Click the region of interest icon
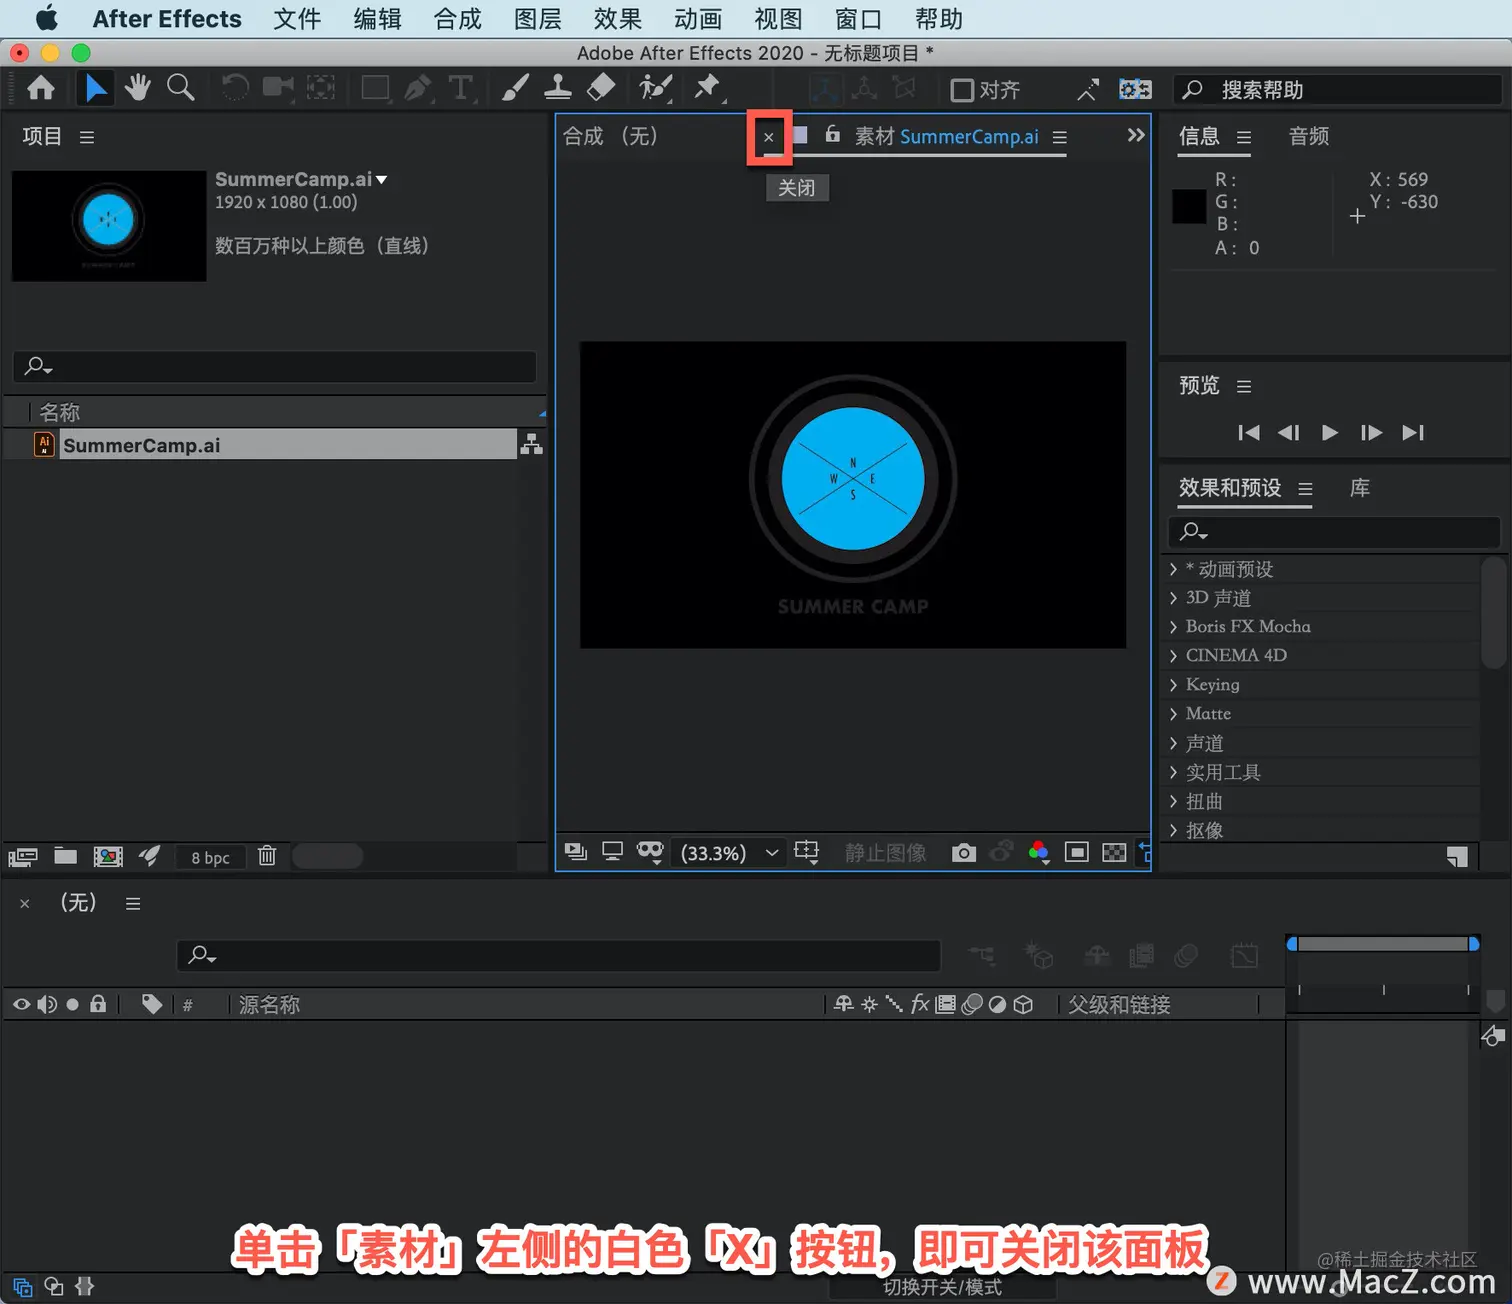 point(1077,853)
